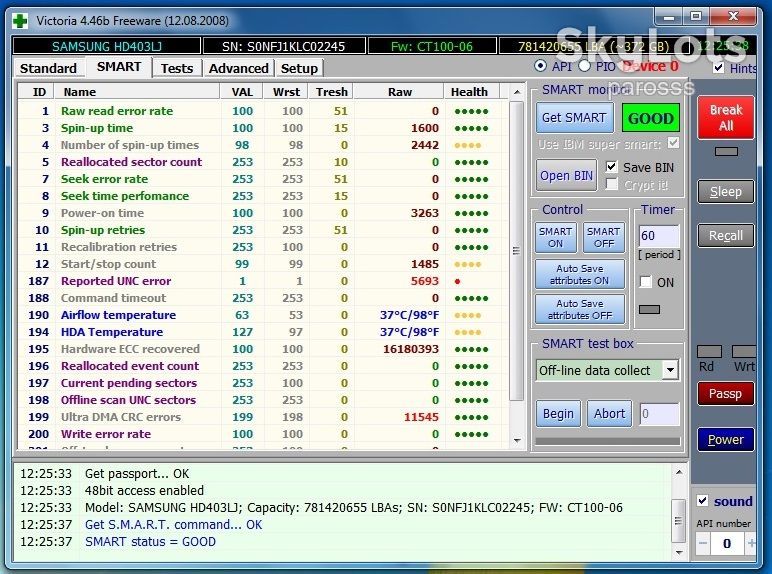Image resolution: width=772 pixels, height=574 pixels.
Task: Click the Begin test button
Action: pyautogui.click(x=558, y=414)
